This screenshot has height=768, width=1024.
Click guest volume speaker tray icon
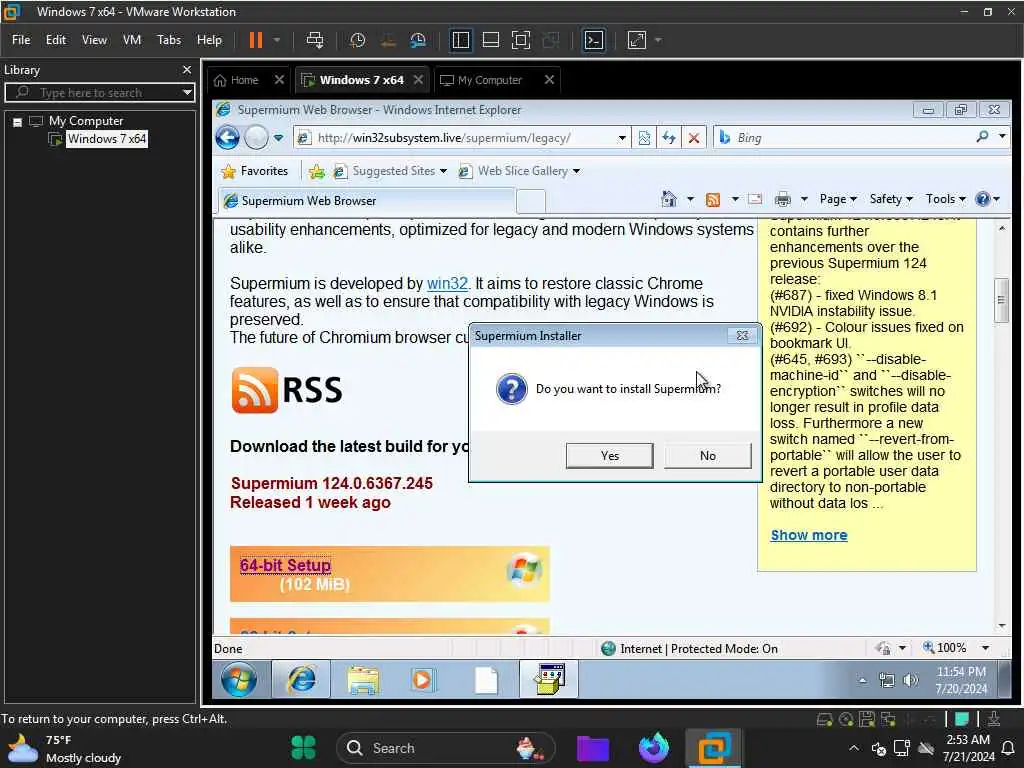click(x=910, y=680)
